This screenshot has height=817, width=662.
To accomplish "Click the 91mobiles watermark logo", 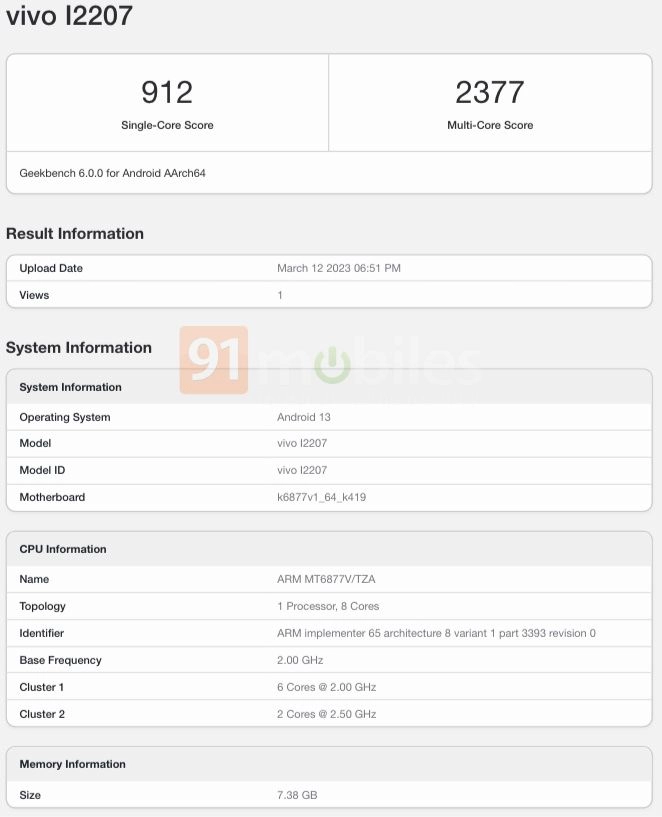I will pyautogui.click(x=215, y=361).
